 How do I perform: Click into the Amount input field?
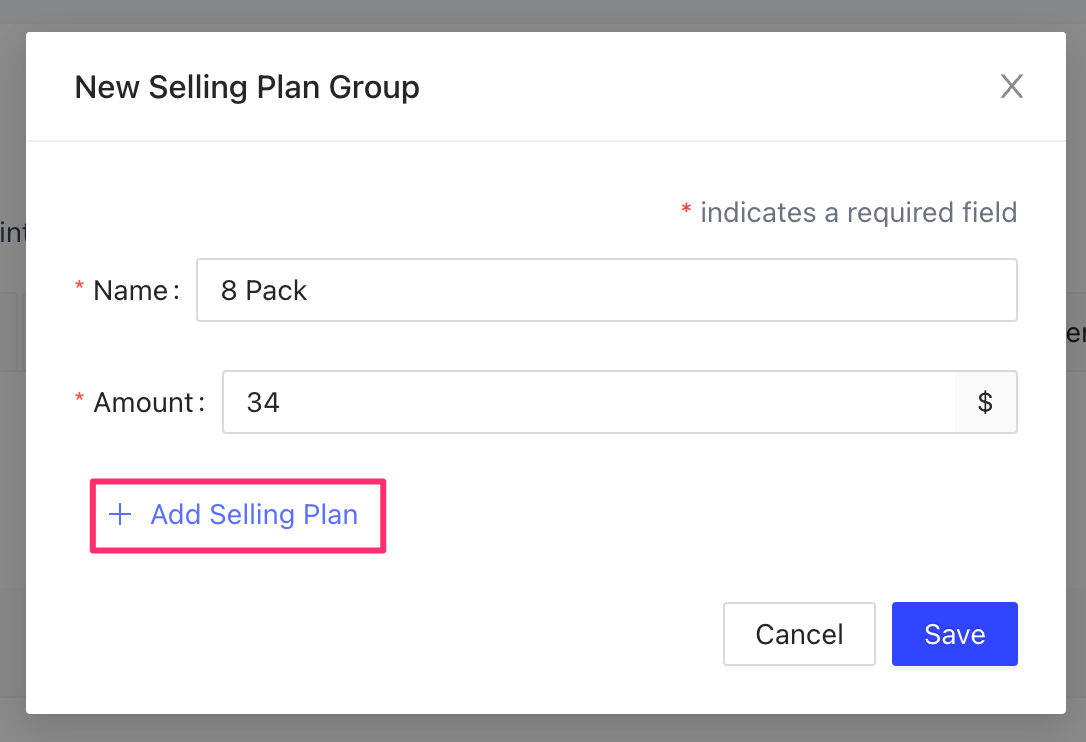point(588,403)
